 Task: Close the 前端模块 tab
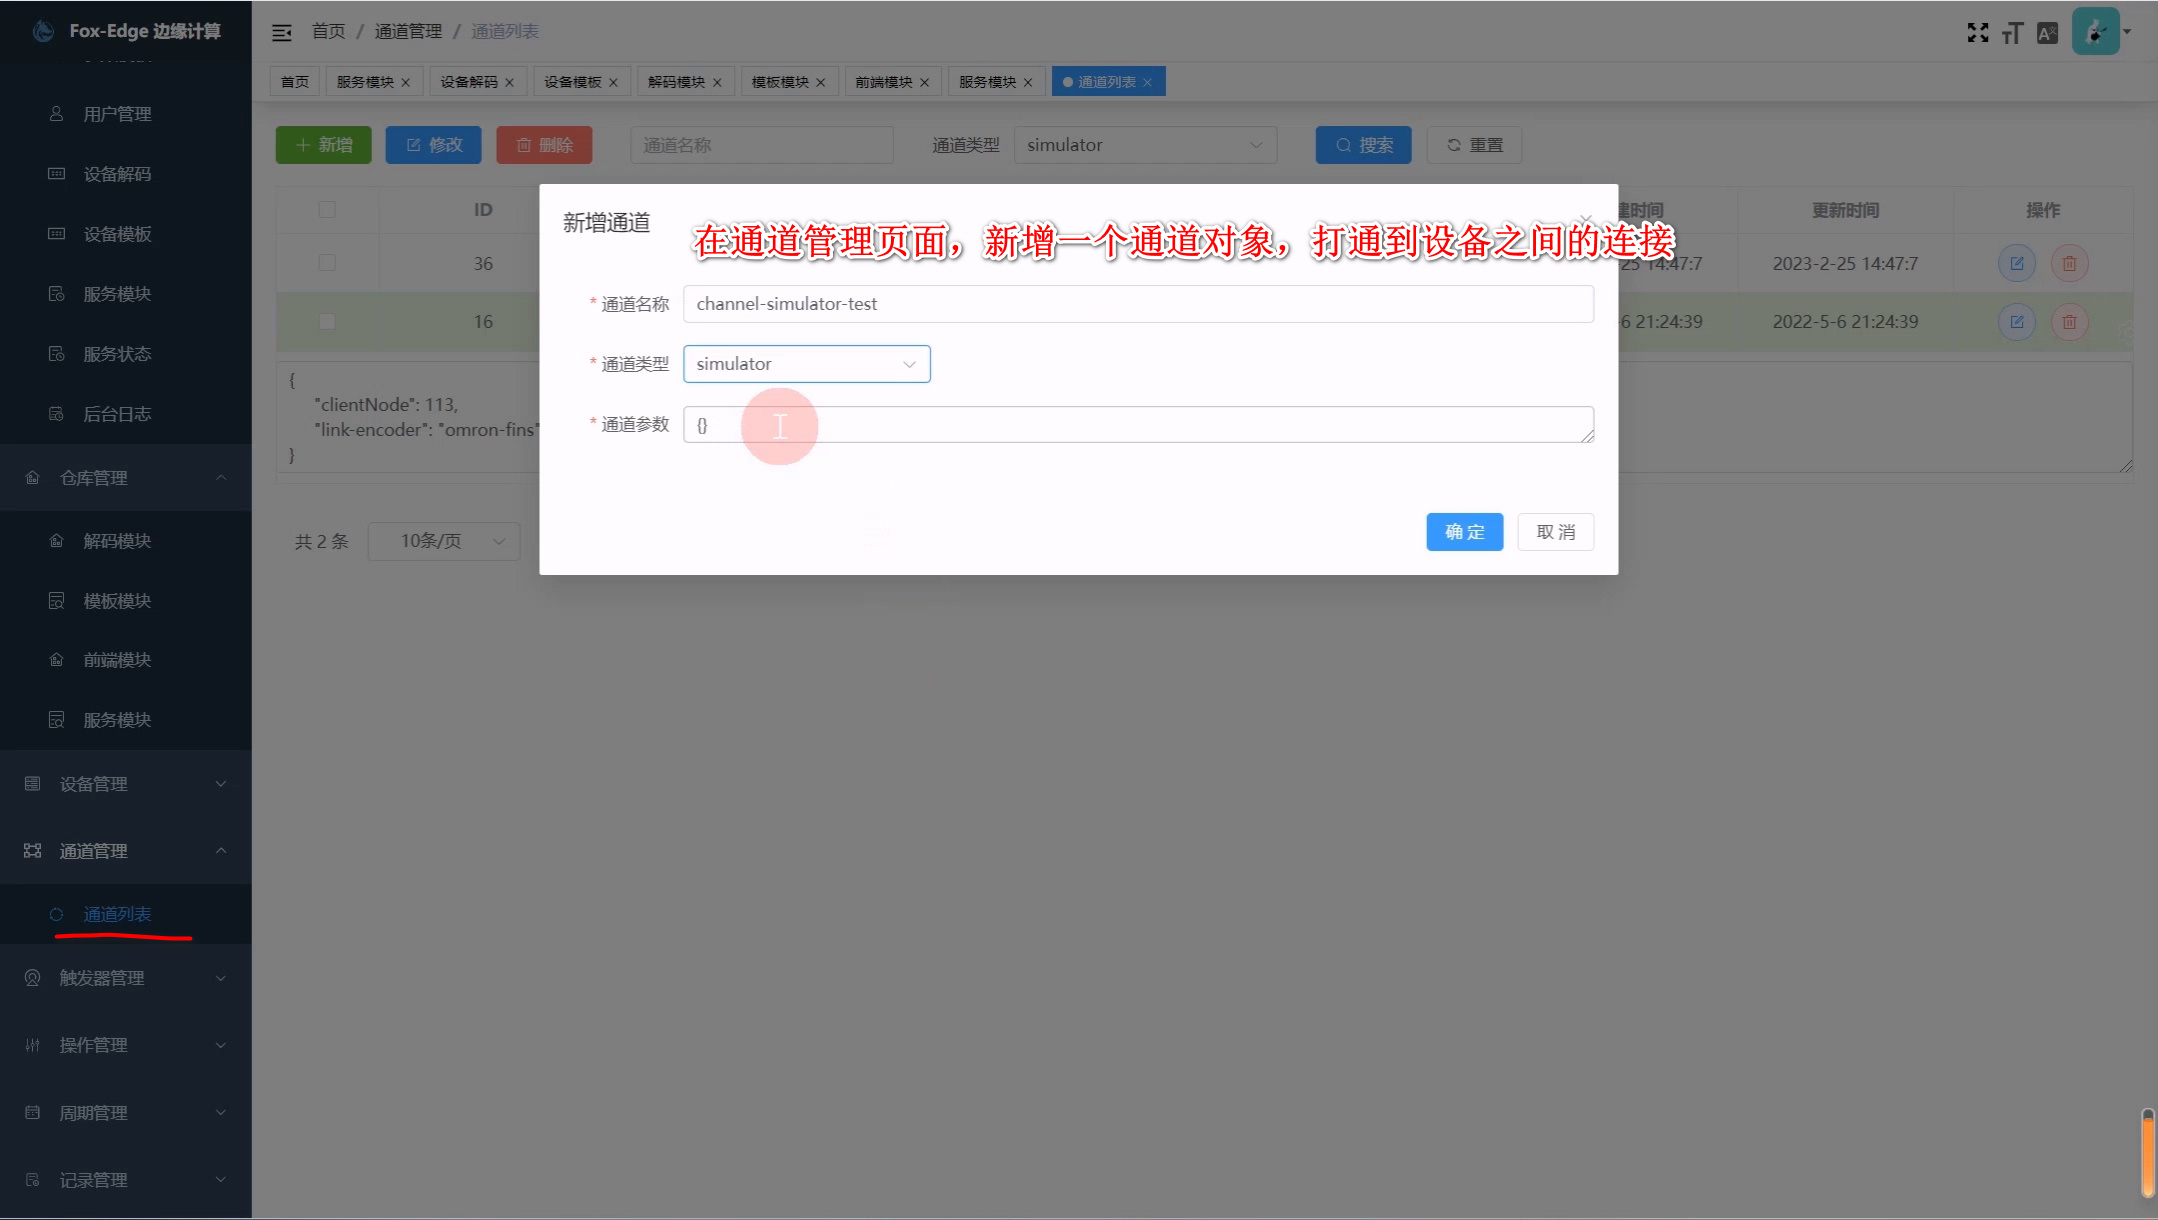click(924, 82)
